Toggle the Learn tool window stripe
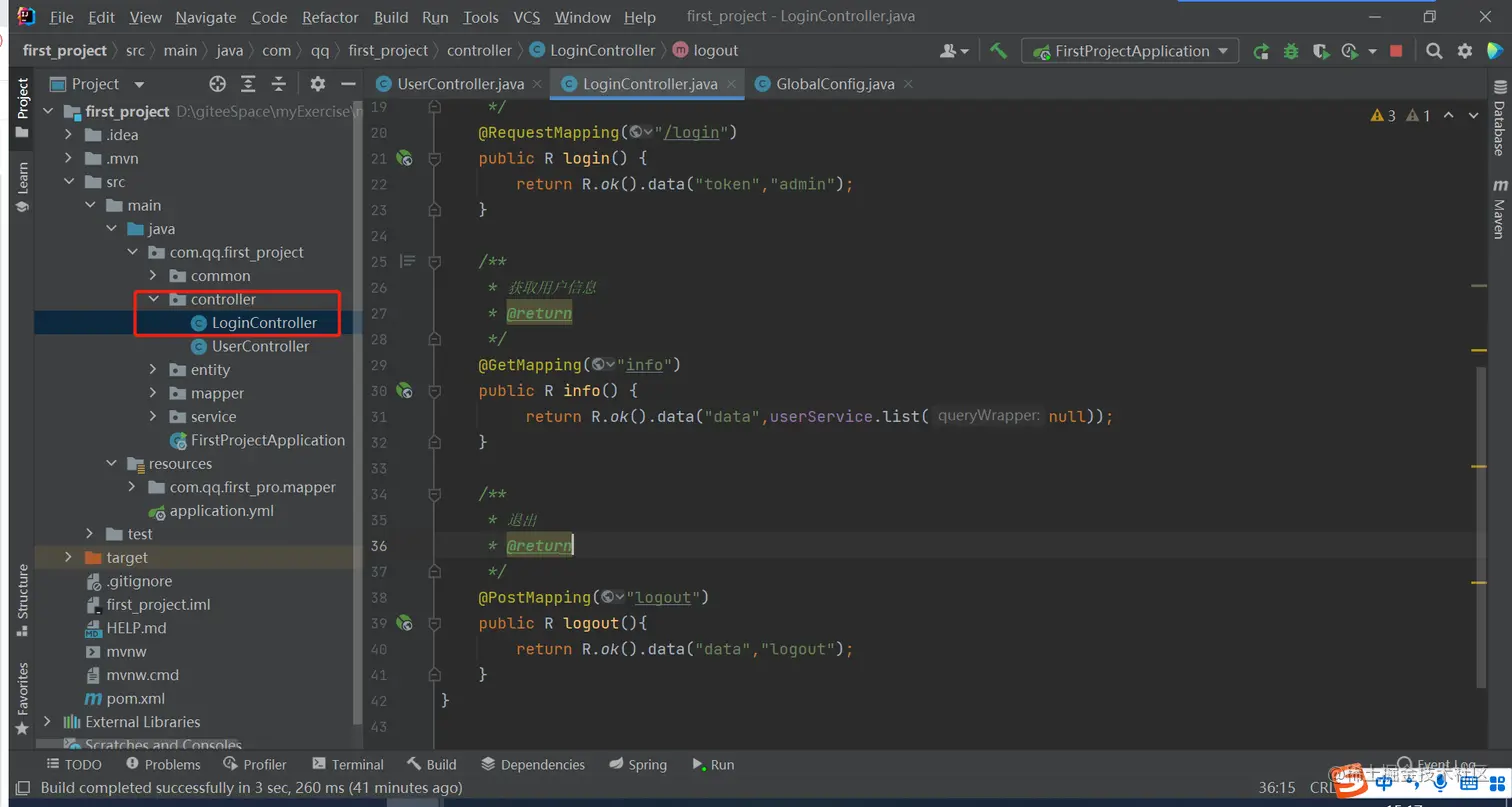The image size is (1512, 807). [22, 186]
